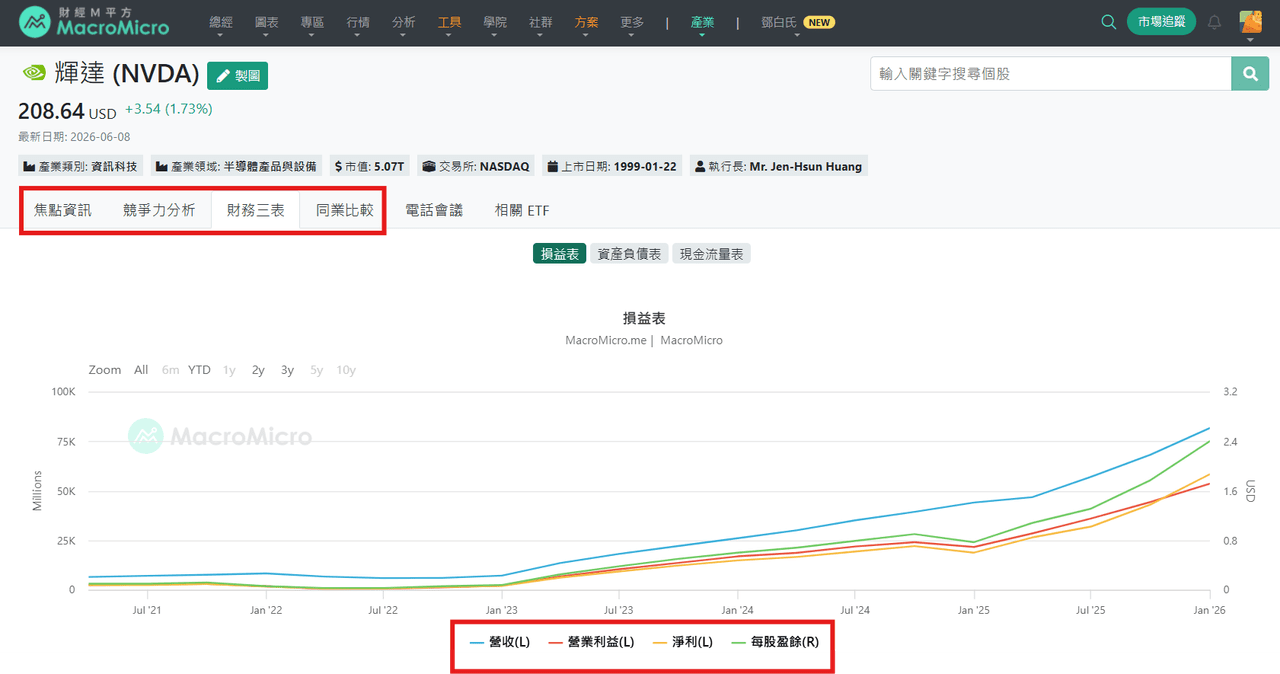Click the 208.64 USD stock price
Viewport: 1280px width, 674px height.
coord(67,112)
